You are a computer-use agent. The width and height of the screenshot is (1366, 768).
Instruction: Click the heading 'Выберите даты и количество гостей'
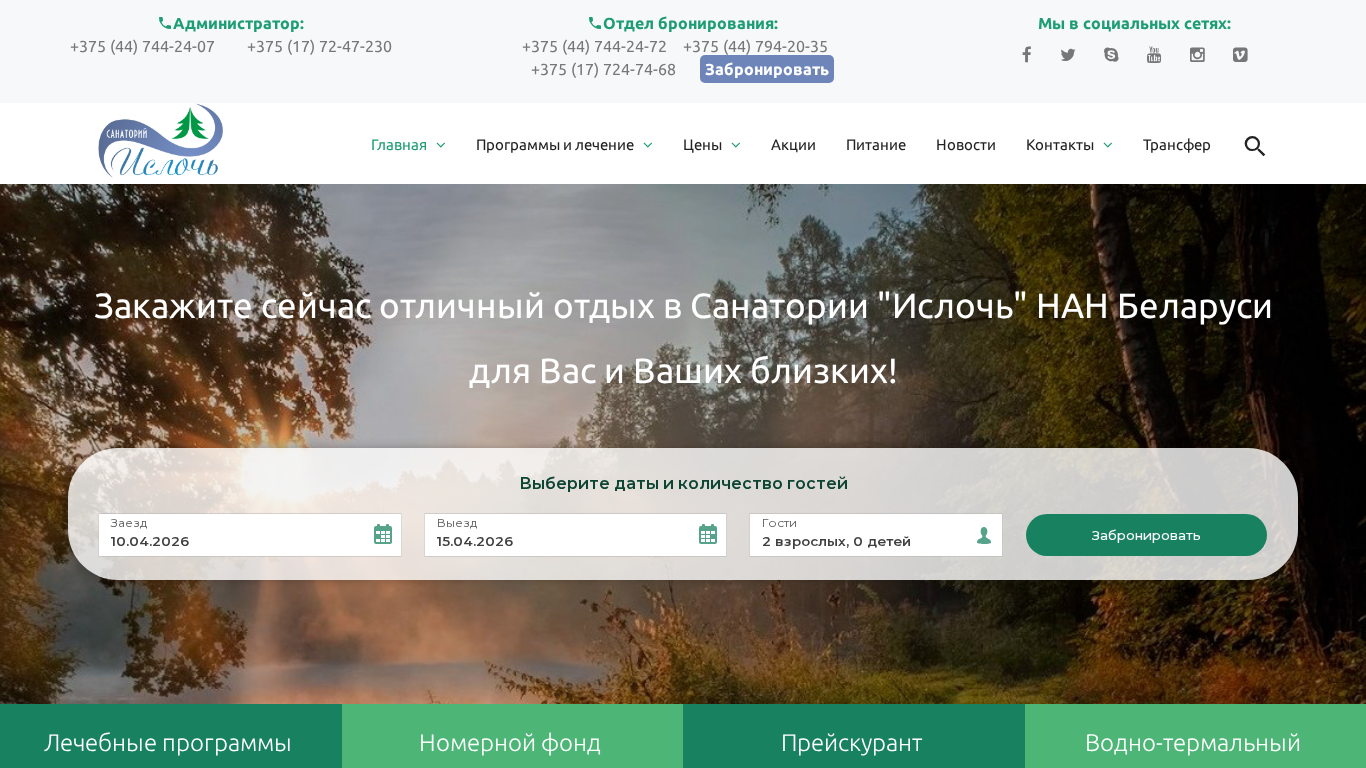683,484
